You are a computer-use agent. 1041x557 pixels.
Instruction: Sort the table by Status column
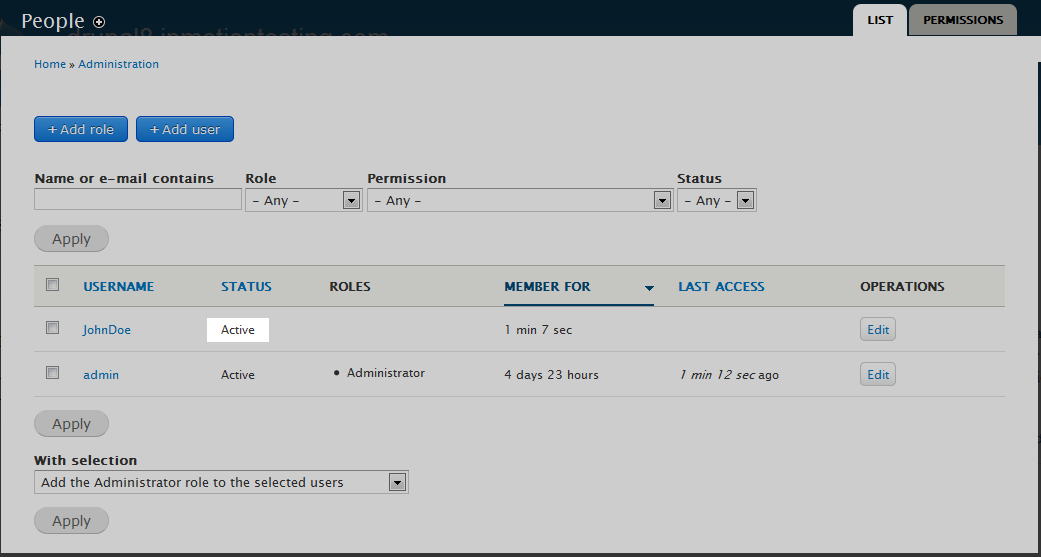pos(246,287)
